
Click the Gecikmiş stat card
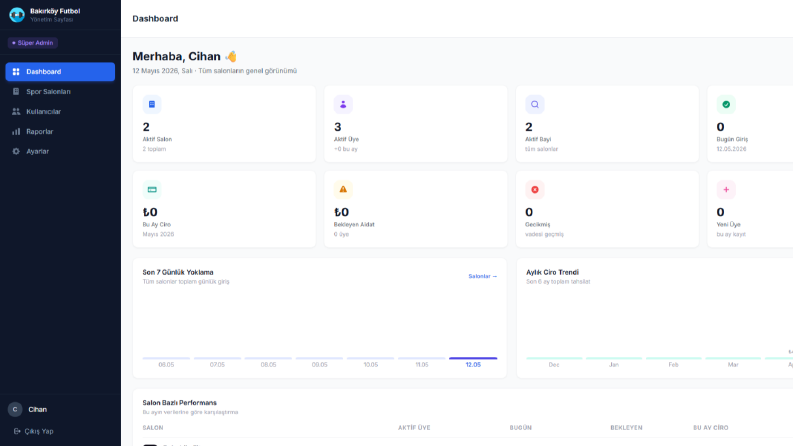coord(607,209)
